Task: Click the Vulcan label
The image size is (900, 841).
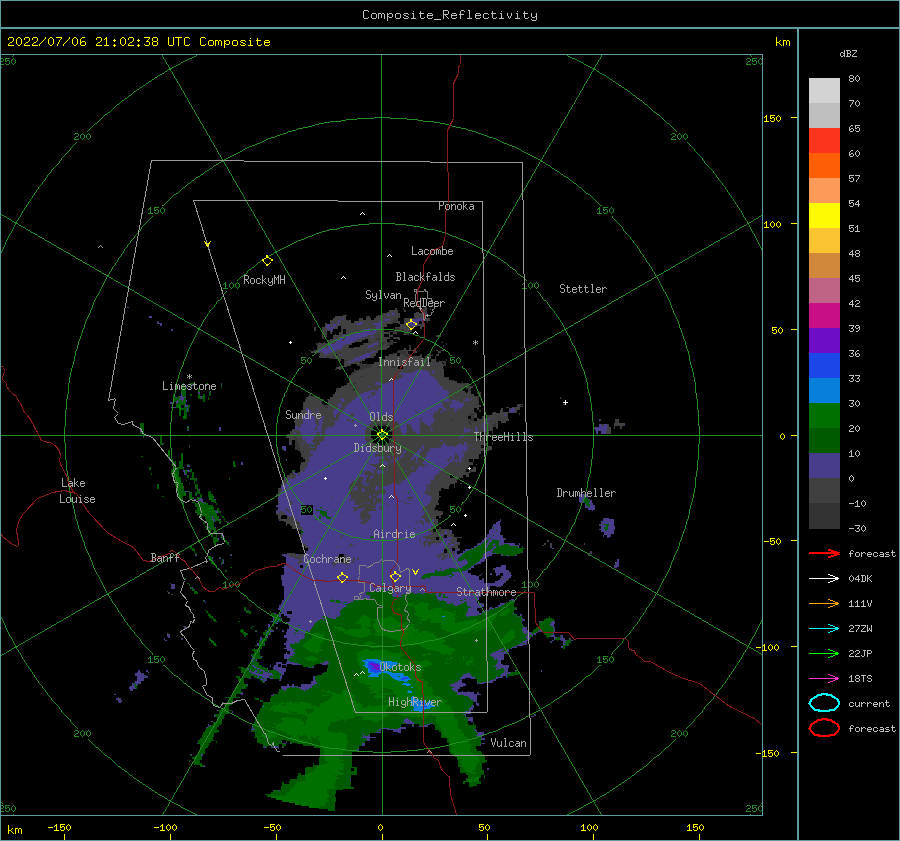Action: (509, 743)
